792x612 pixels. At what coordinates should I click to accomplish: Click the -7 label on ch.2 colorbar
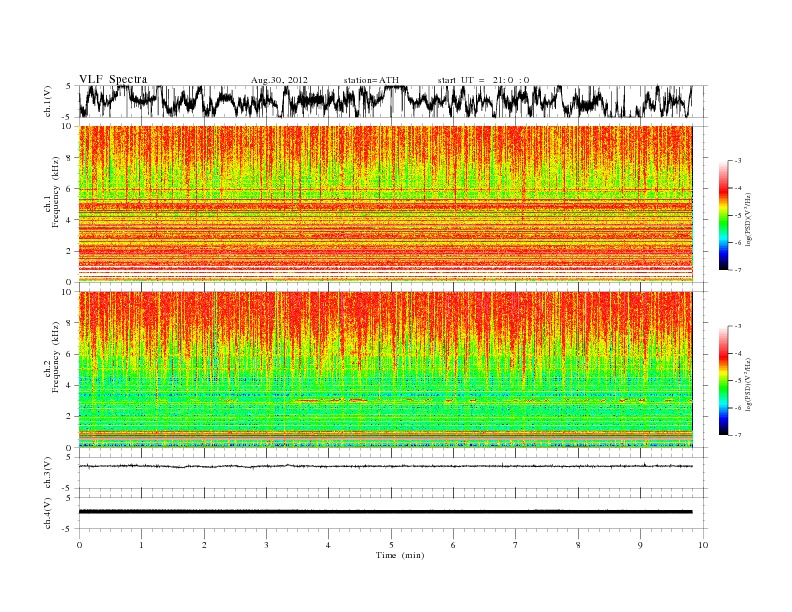pyautogui.click(x=738, y=435)
